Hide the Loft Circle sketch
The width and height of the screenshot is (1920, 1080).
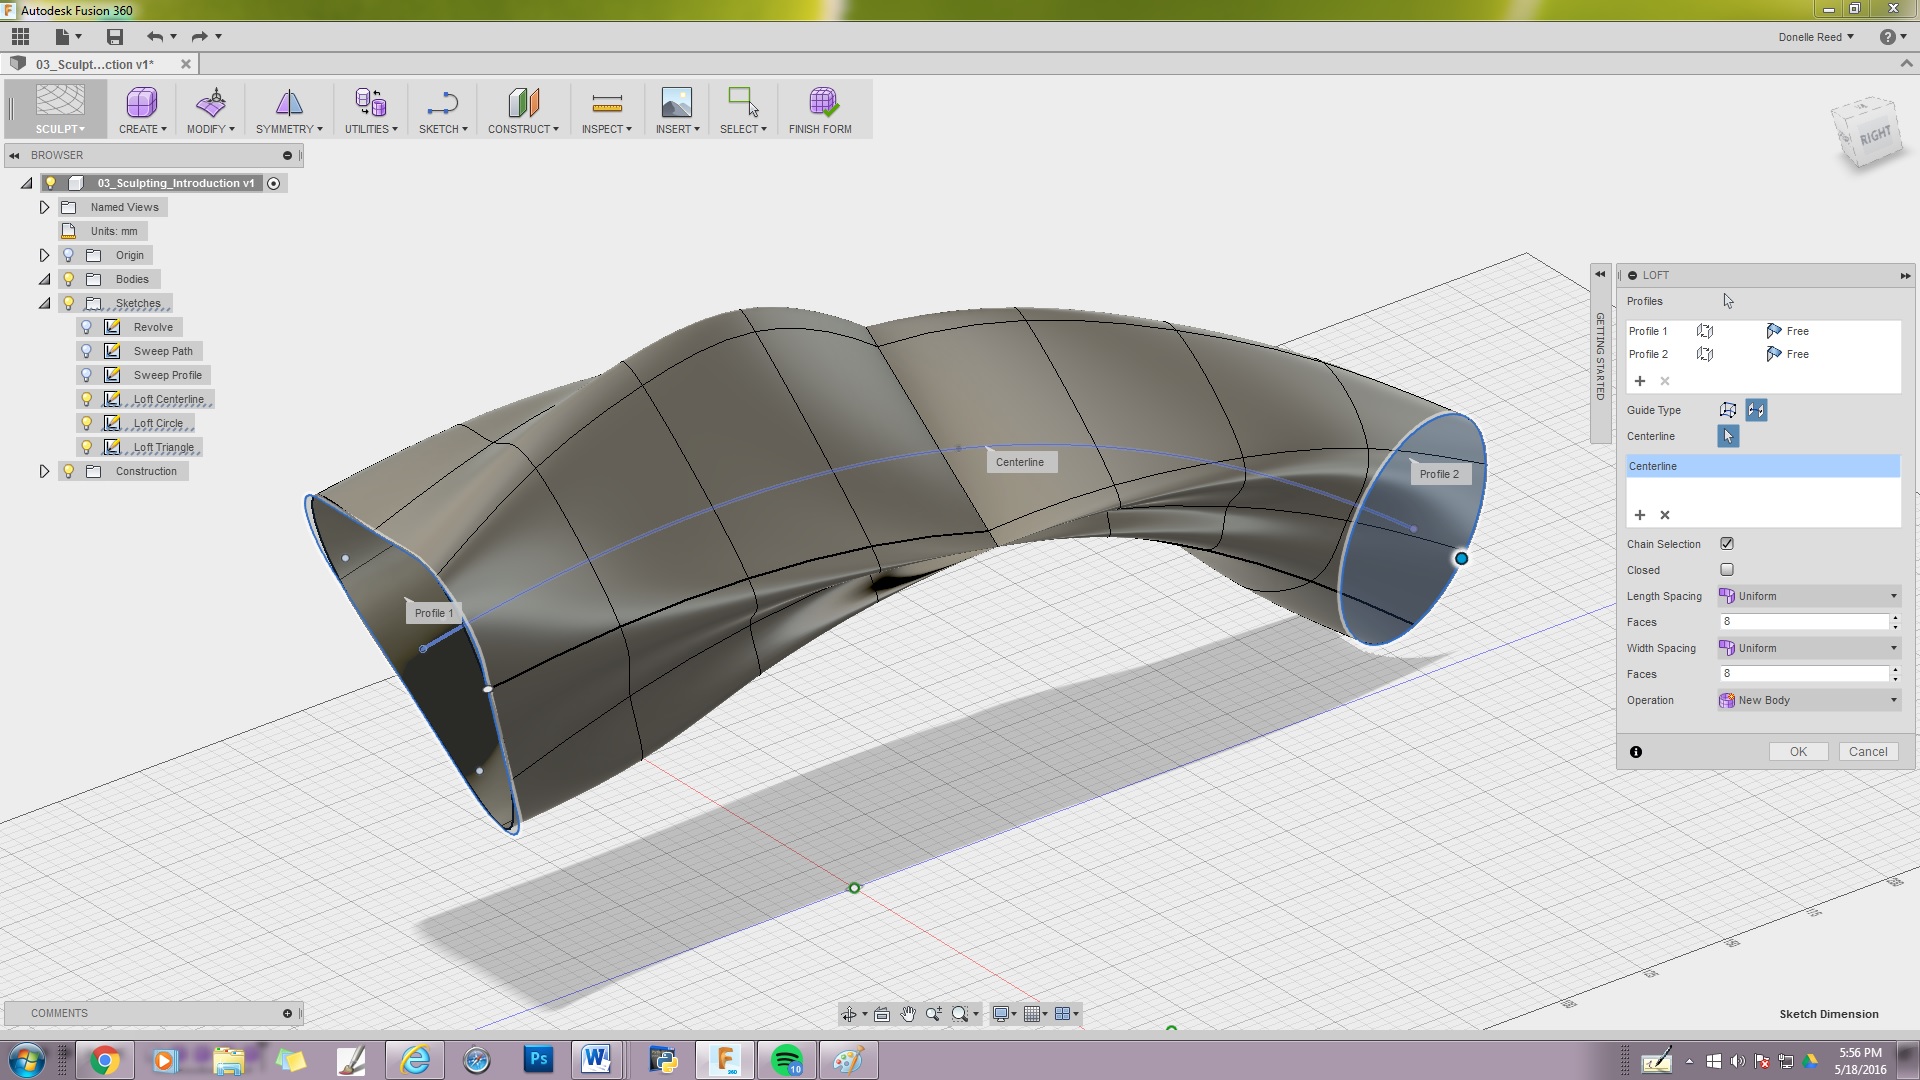click(87, 423)
